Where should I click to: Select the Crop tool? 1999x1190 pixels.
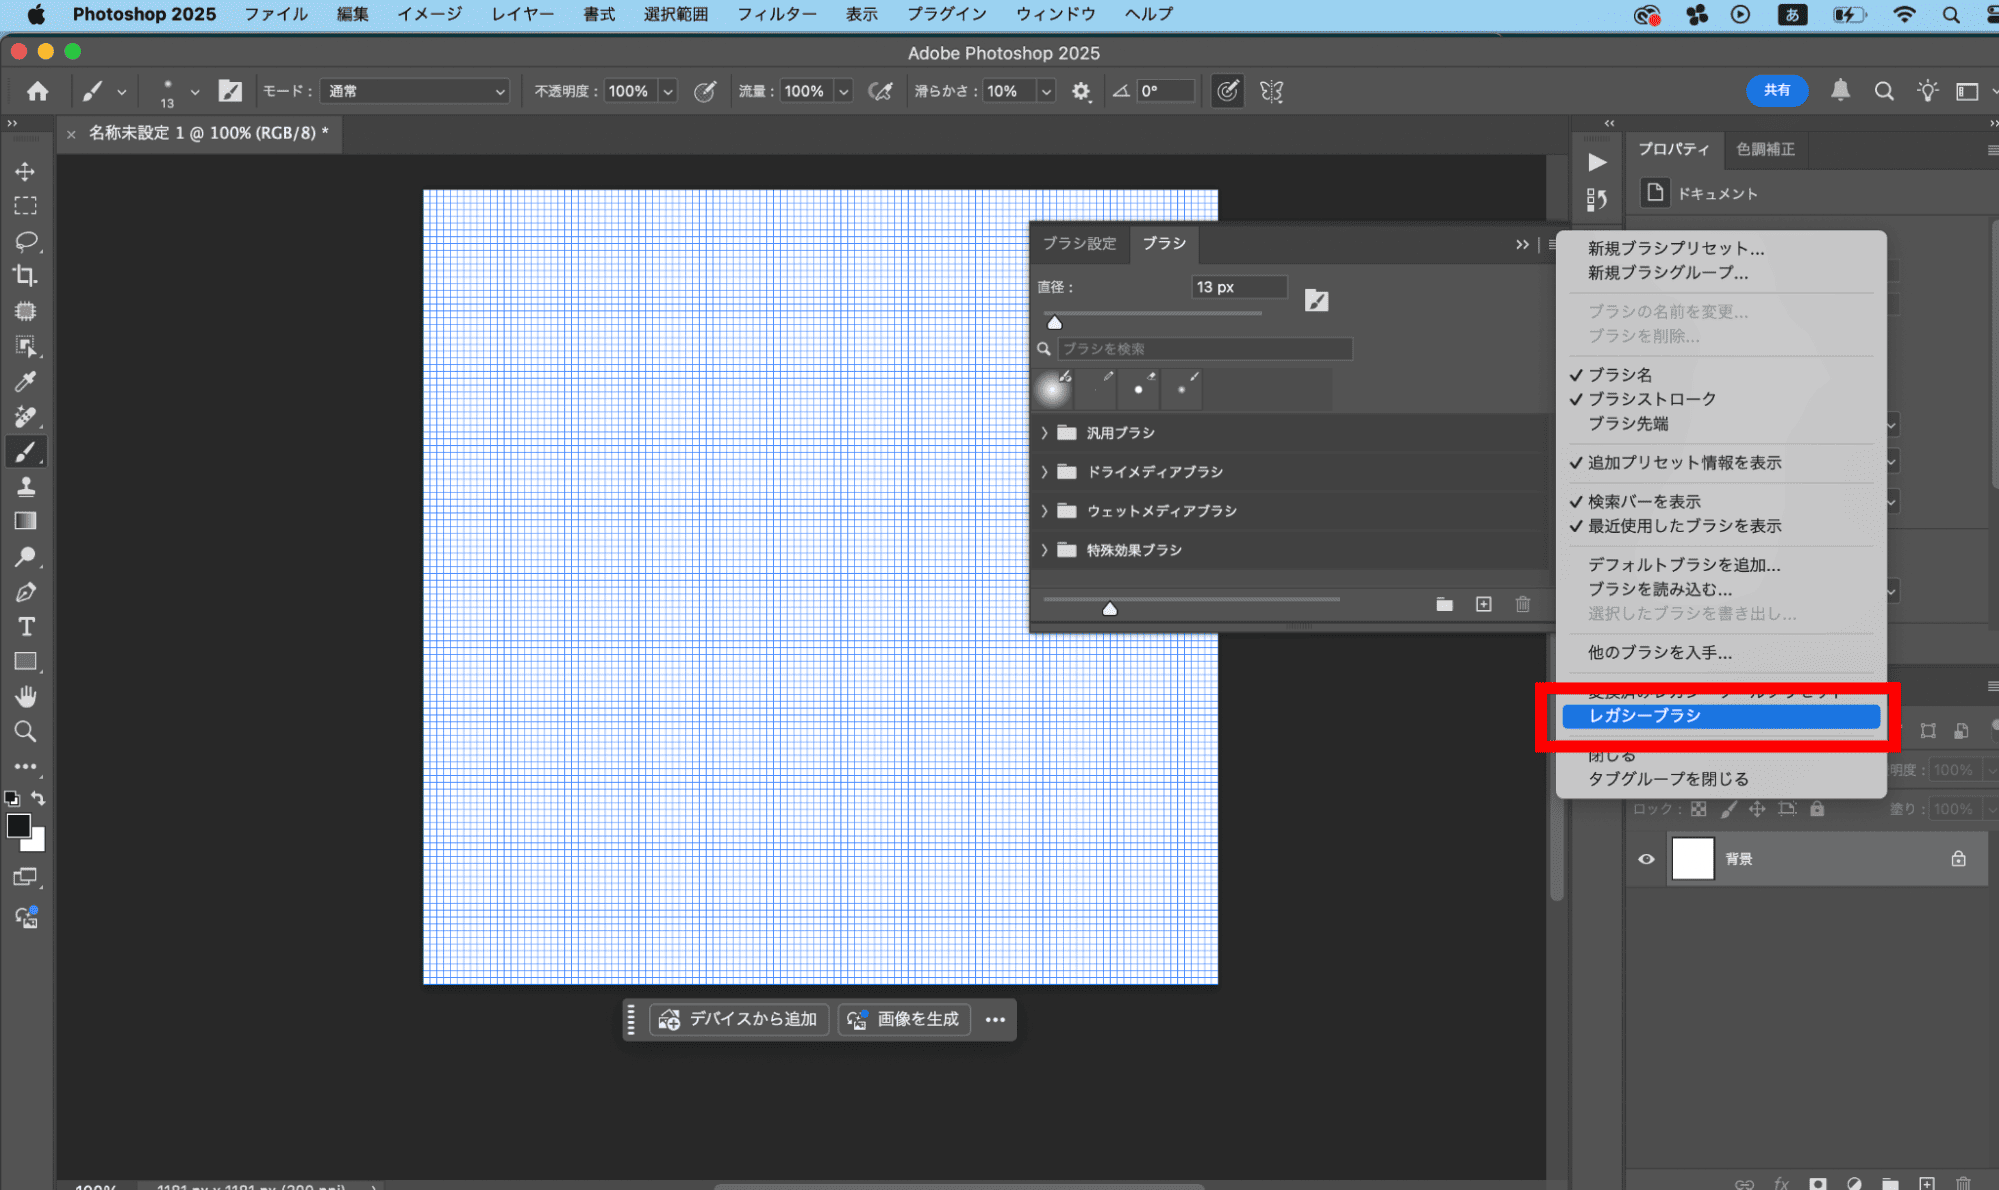click(x=25, y=276)
